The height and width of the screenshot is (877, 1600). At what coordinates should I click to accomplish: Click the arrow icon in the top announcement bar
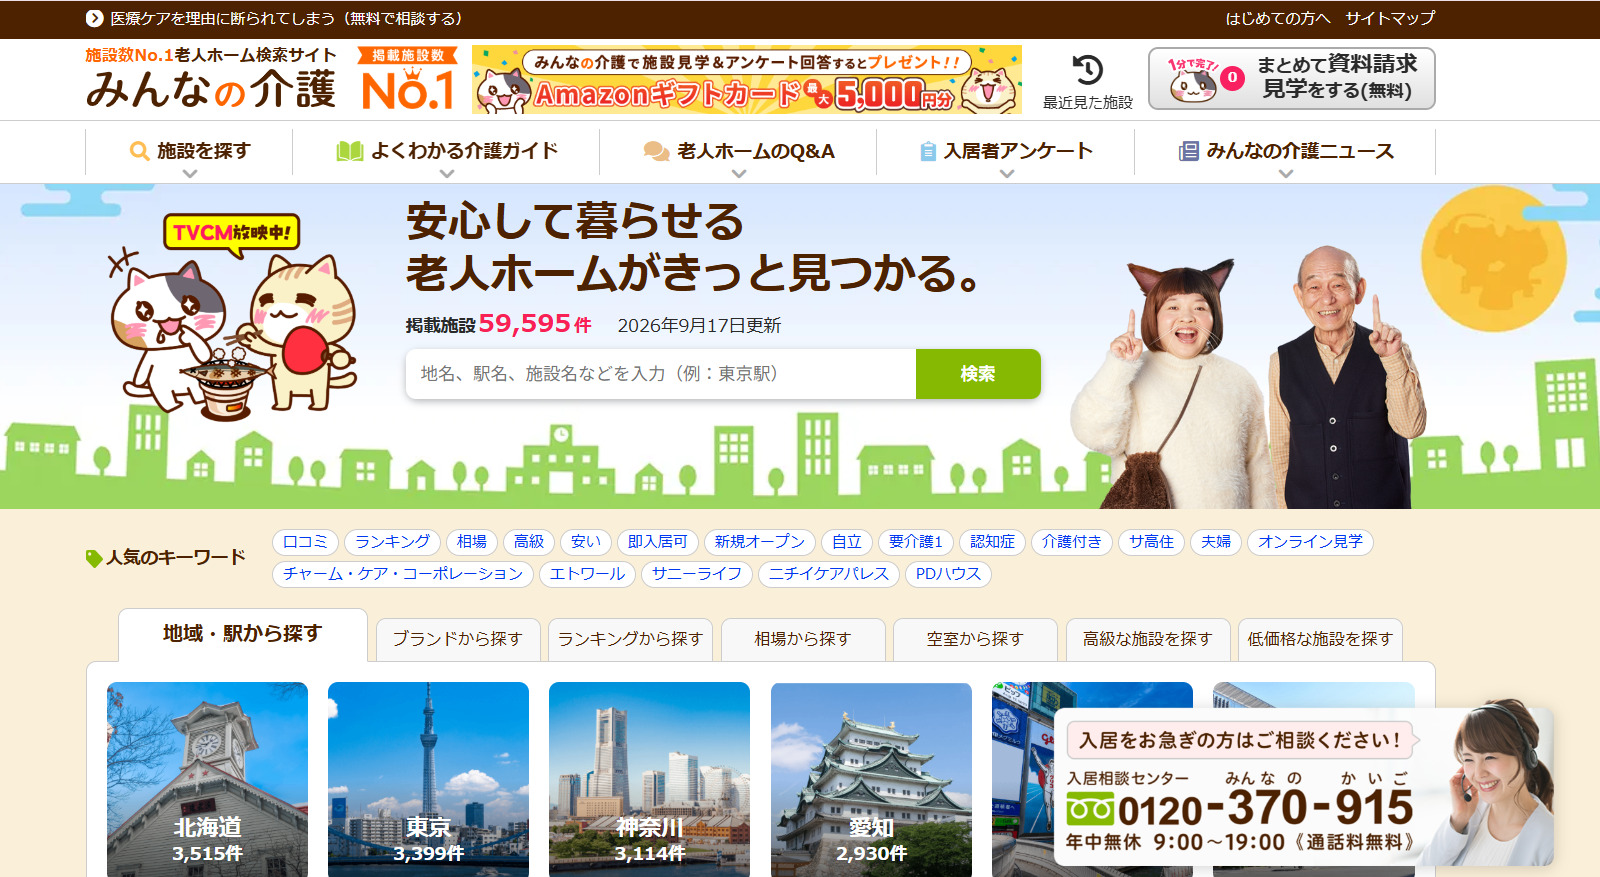pyautogui.click(x=95, y=18)
